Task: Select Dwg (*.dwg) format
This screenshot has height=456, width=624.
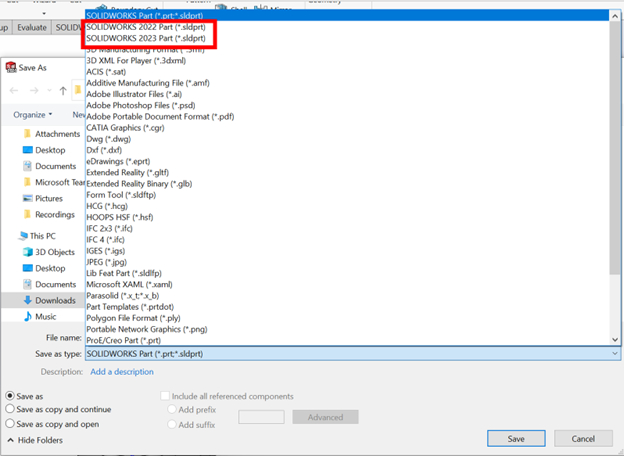Action: click(x=347, y=139)
